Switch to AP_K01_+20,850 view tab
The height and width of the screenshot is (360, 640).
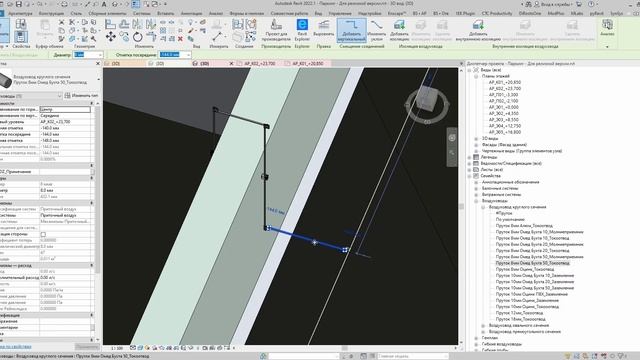pos(308,64)
